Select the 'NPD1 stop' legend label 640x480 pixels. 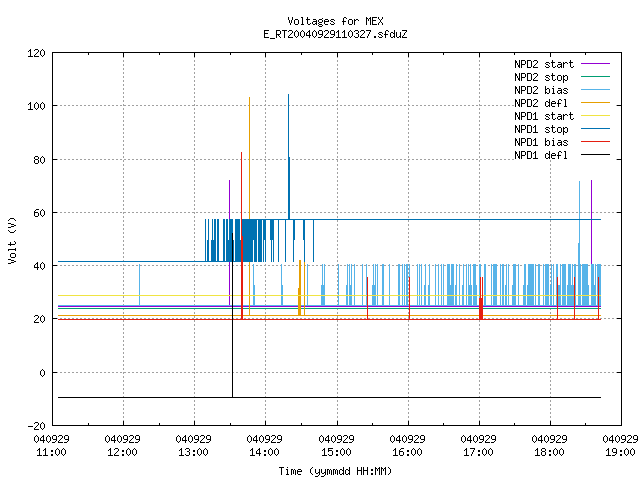click(541, 129)
